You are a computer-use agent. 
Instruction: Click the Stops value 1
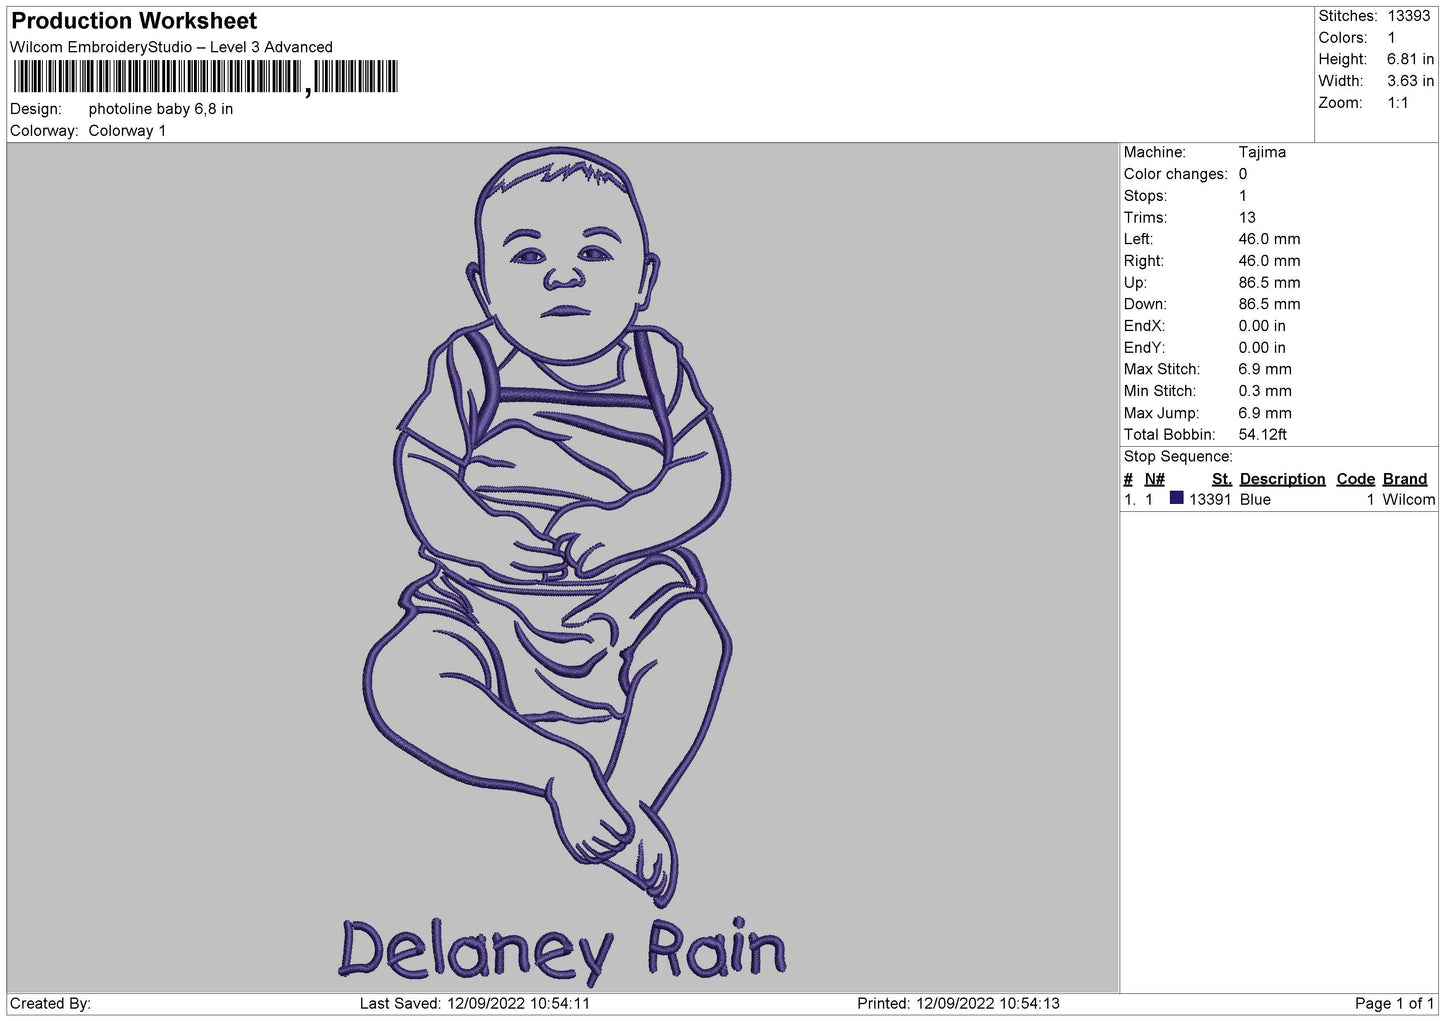click(1243, 196)
